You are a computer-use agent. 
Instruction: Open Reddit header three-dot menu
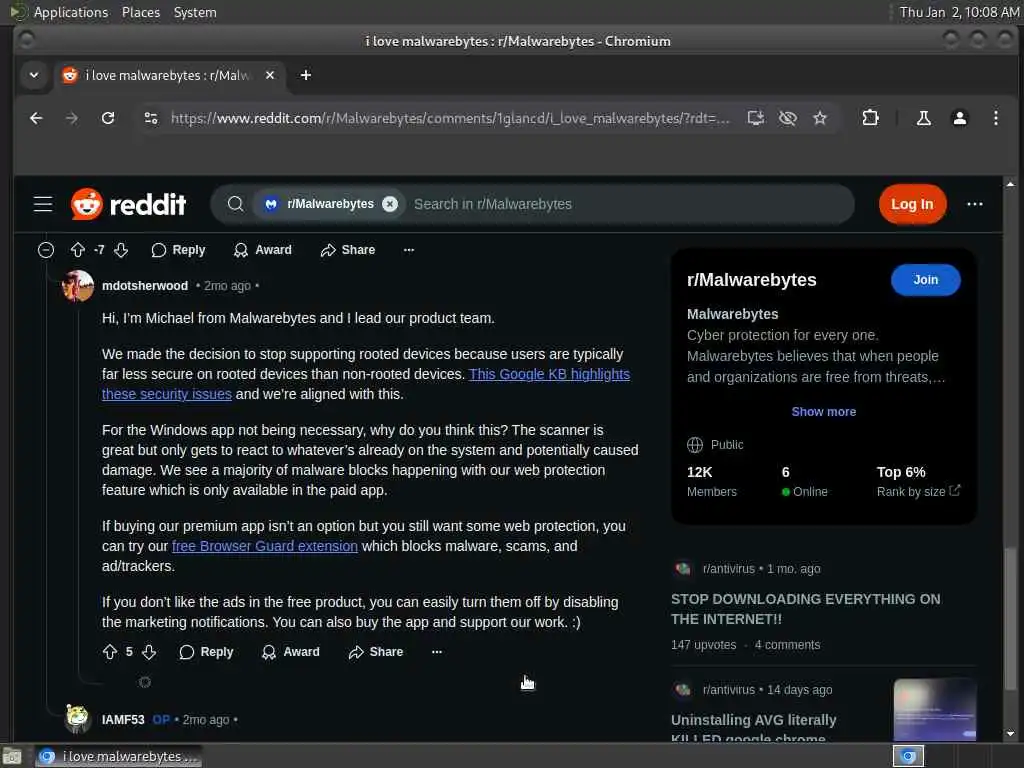point(974,204)
